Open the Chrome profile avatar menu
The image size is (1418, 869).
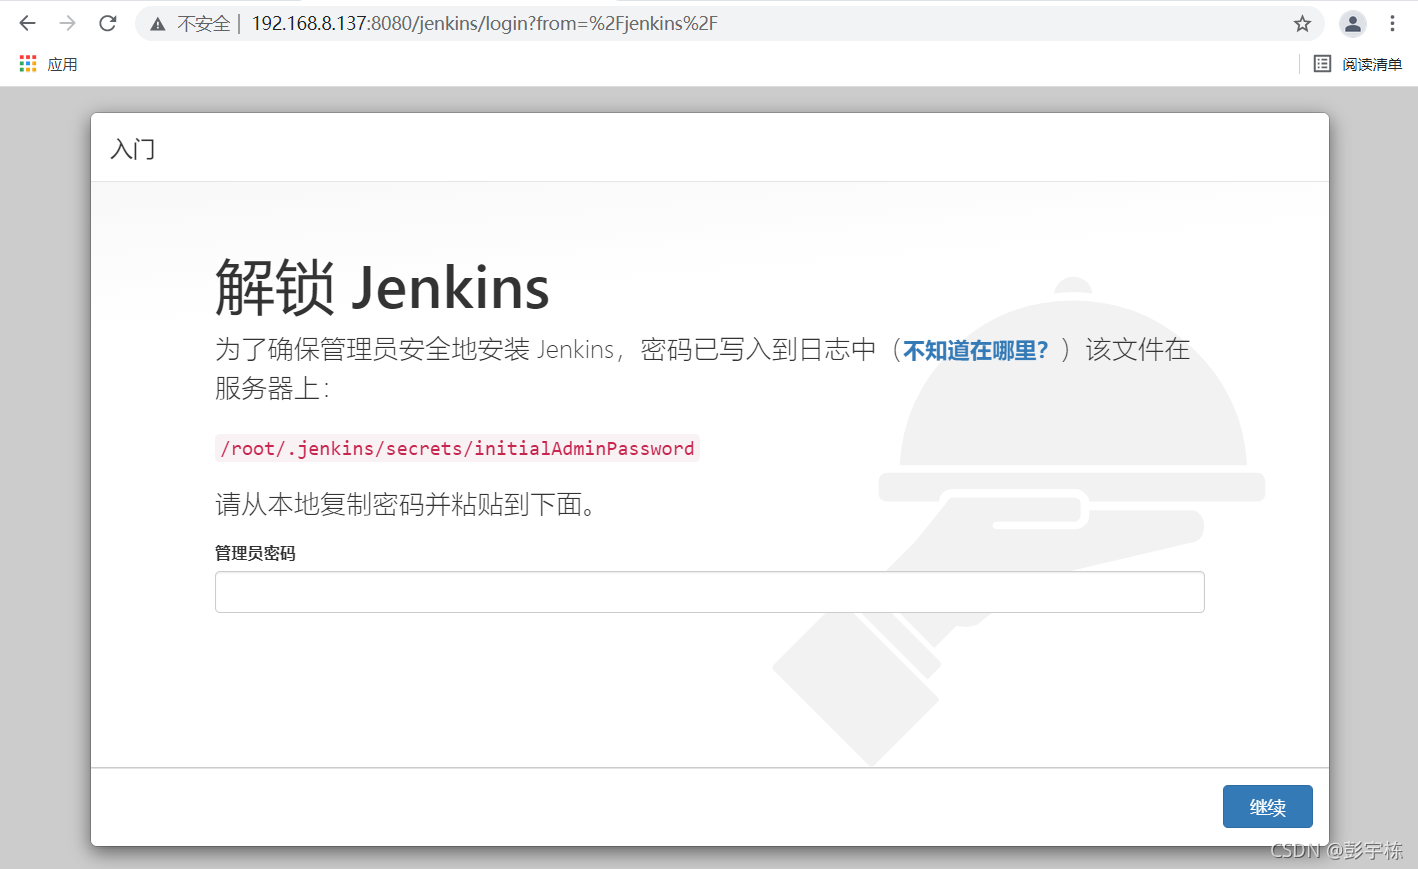pos(1352,24)
